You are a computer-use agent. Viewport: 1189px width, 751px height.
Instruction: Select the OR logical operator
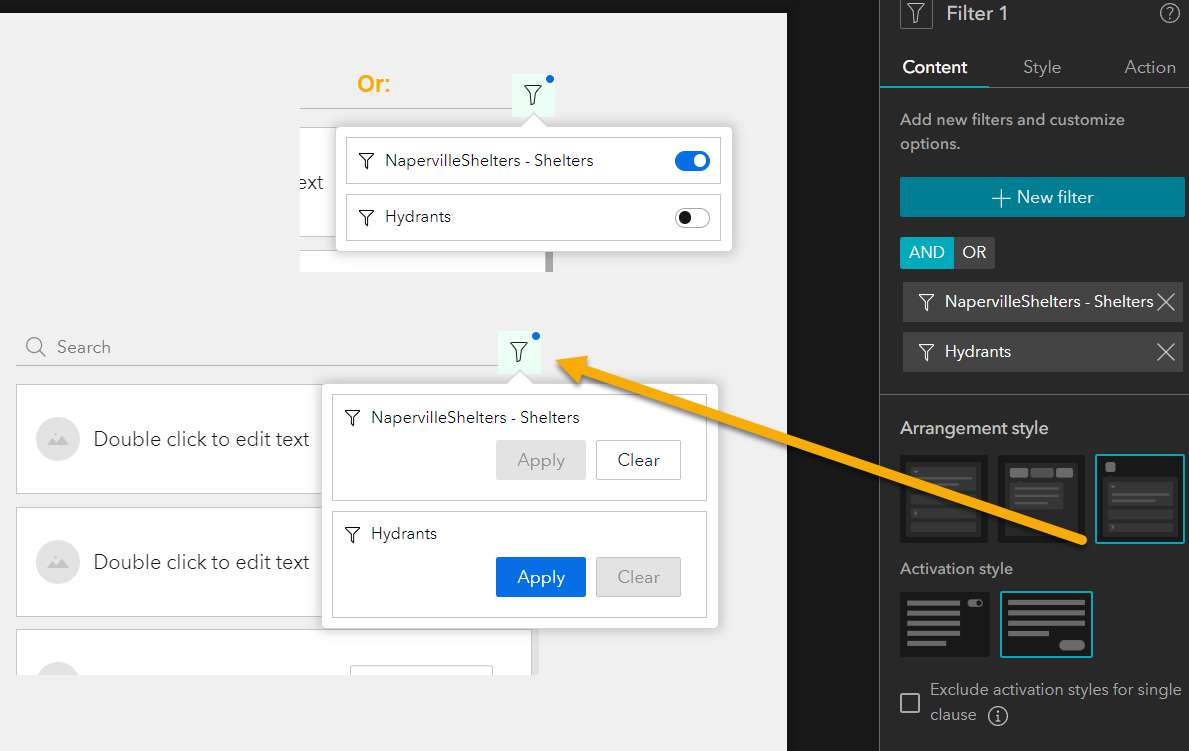click(x=974, y=253)
